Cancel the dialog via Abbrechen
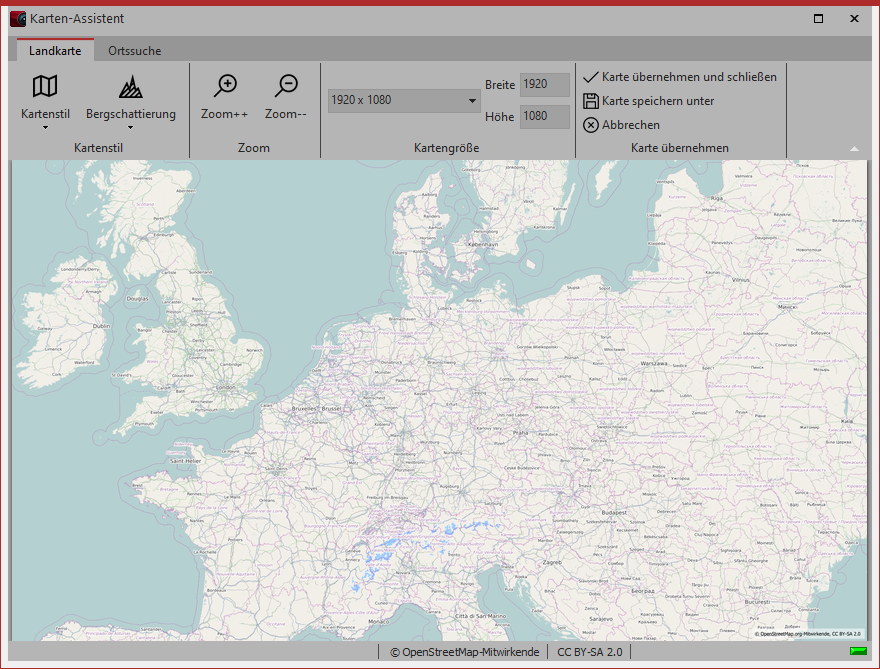Screen dimensions: 880x669 click(633, 125)
